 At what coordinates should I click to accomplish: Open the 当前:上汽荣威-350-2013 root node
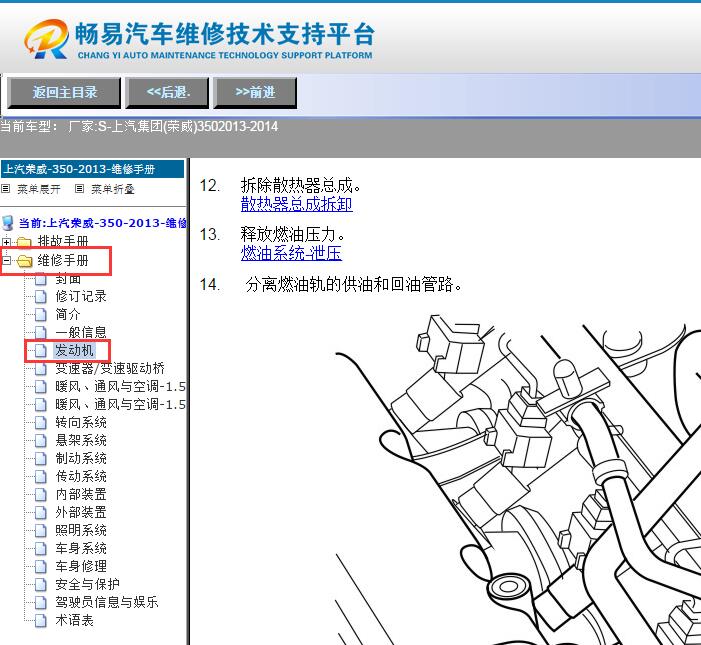click(102, 223)
